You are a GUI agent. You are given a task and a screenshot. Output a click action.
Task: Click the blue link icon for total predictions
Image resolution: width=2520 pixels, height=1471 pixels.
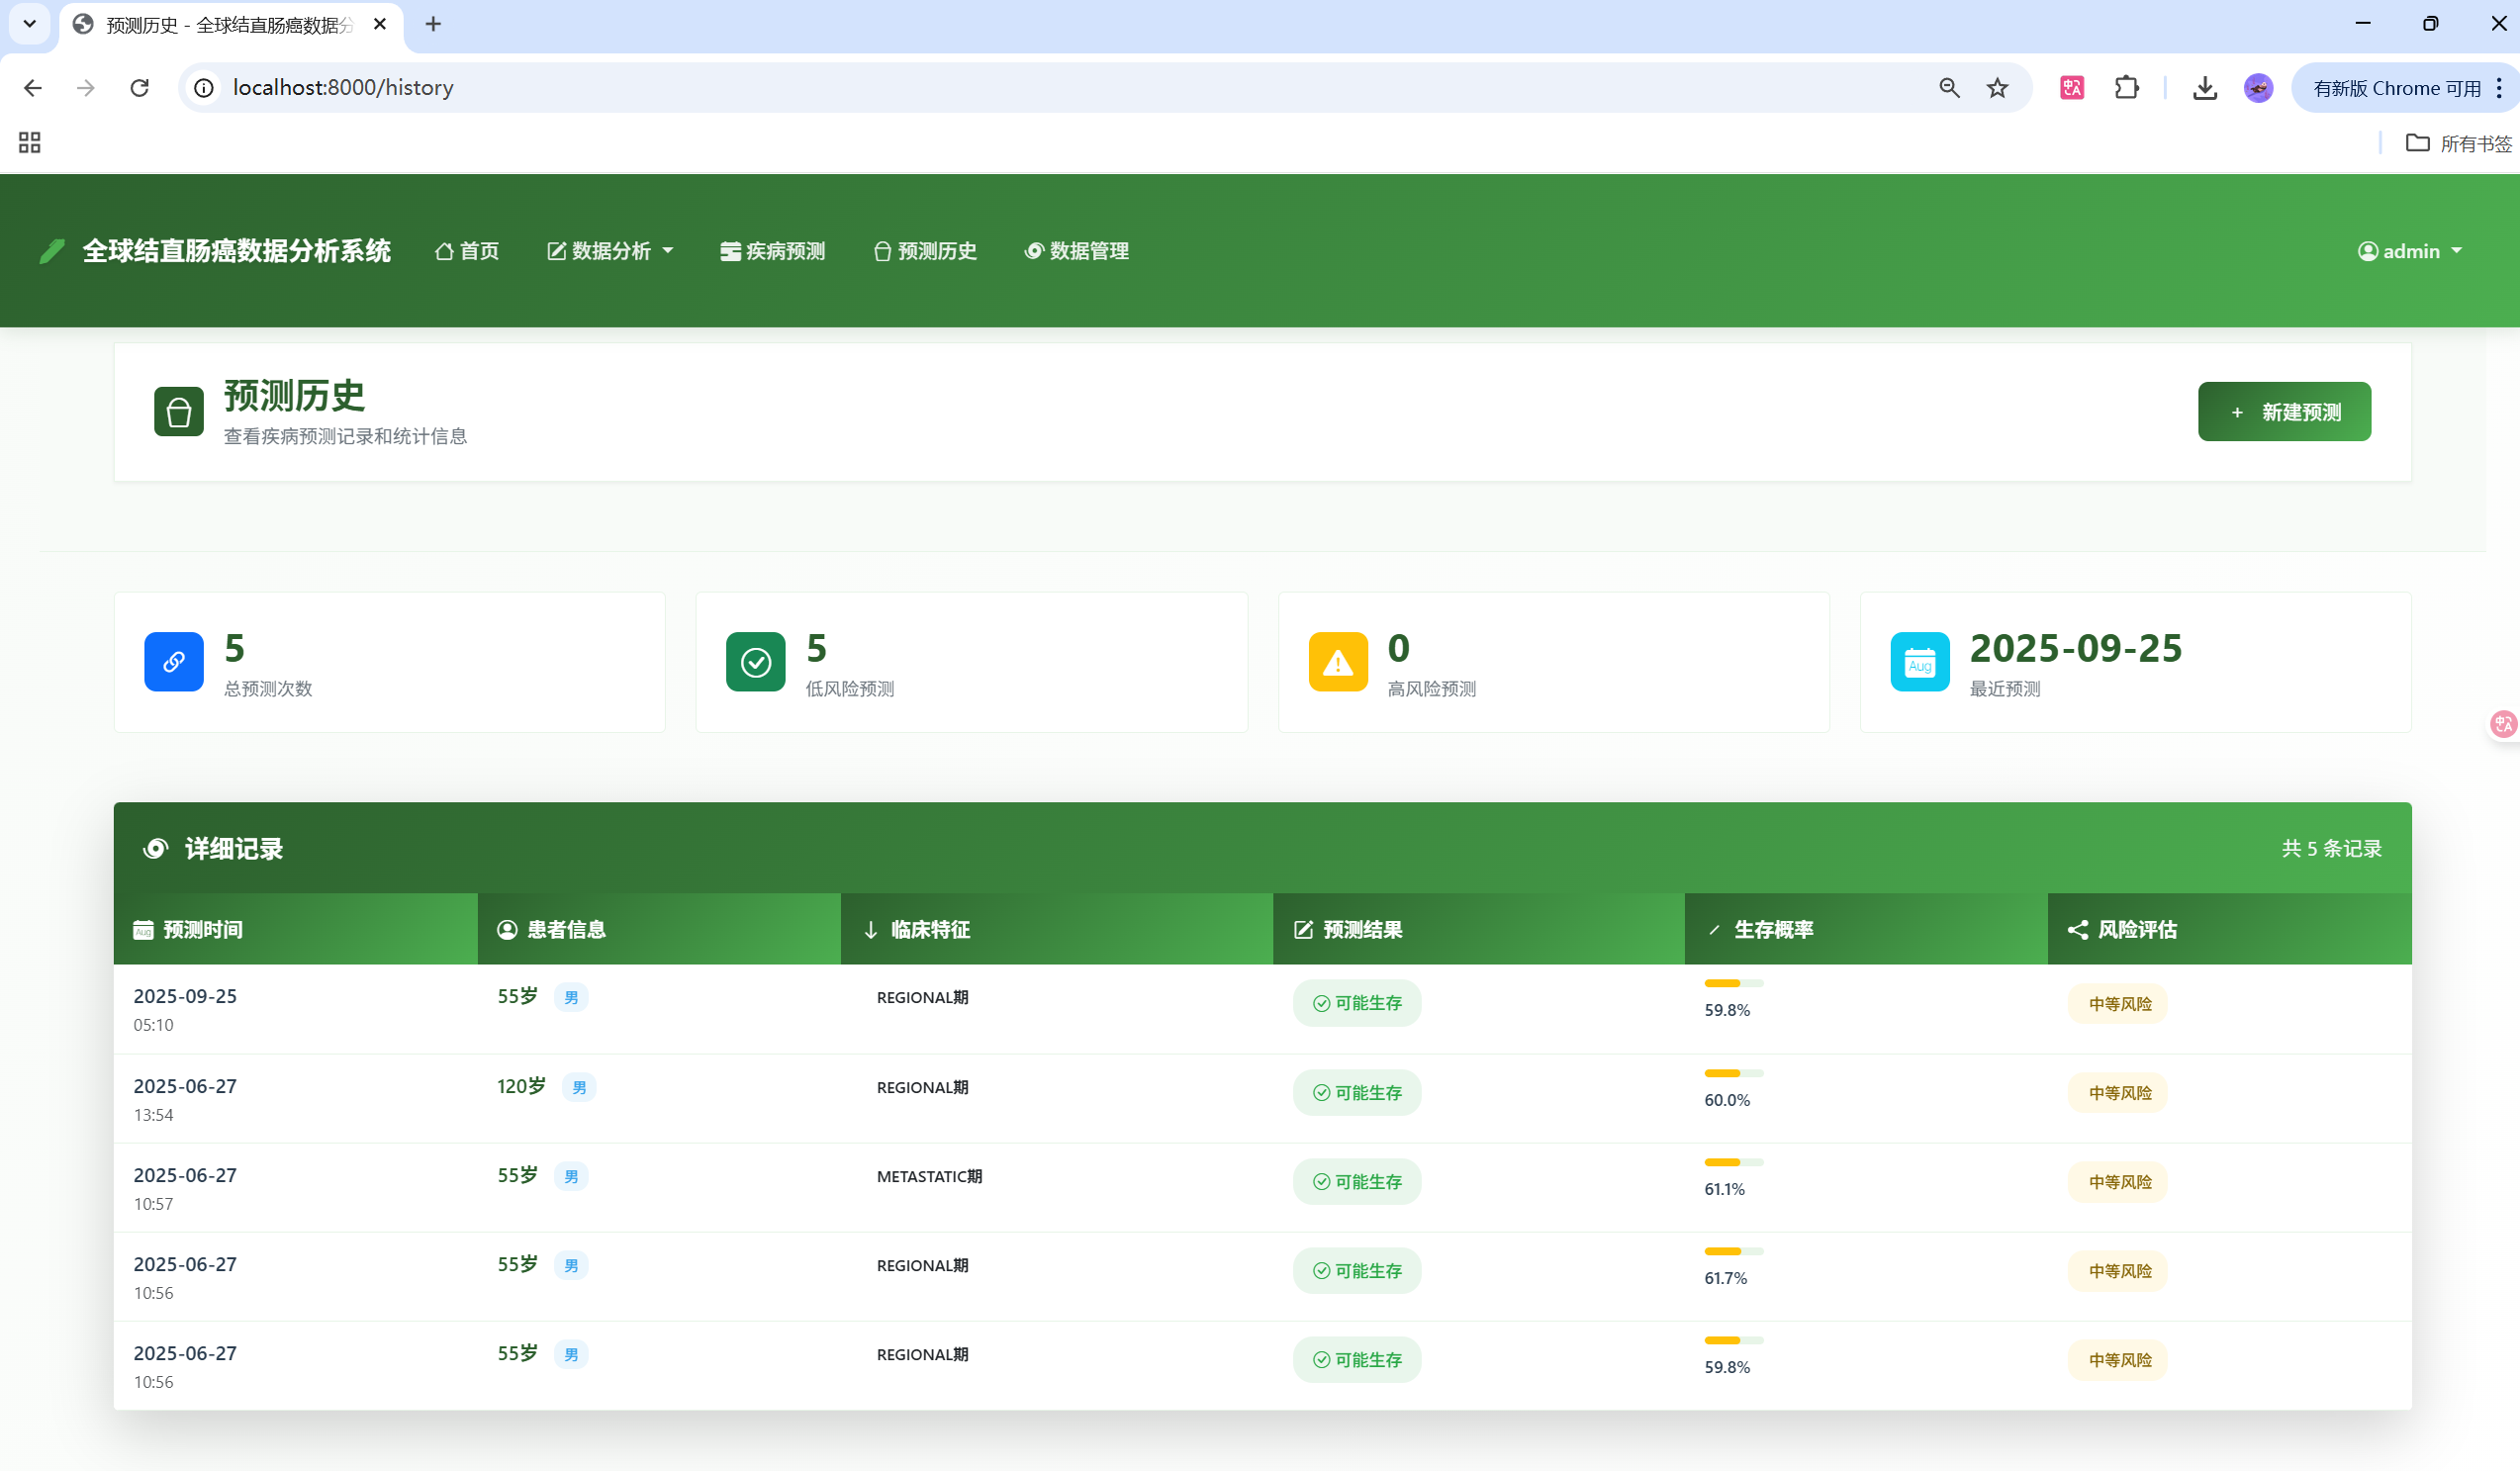click(173, 661)
